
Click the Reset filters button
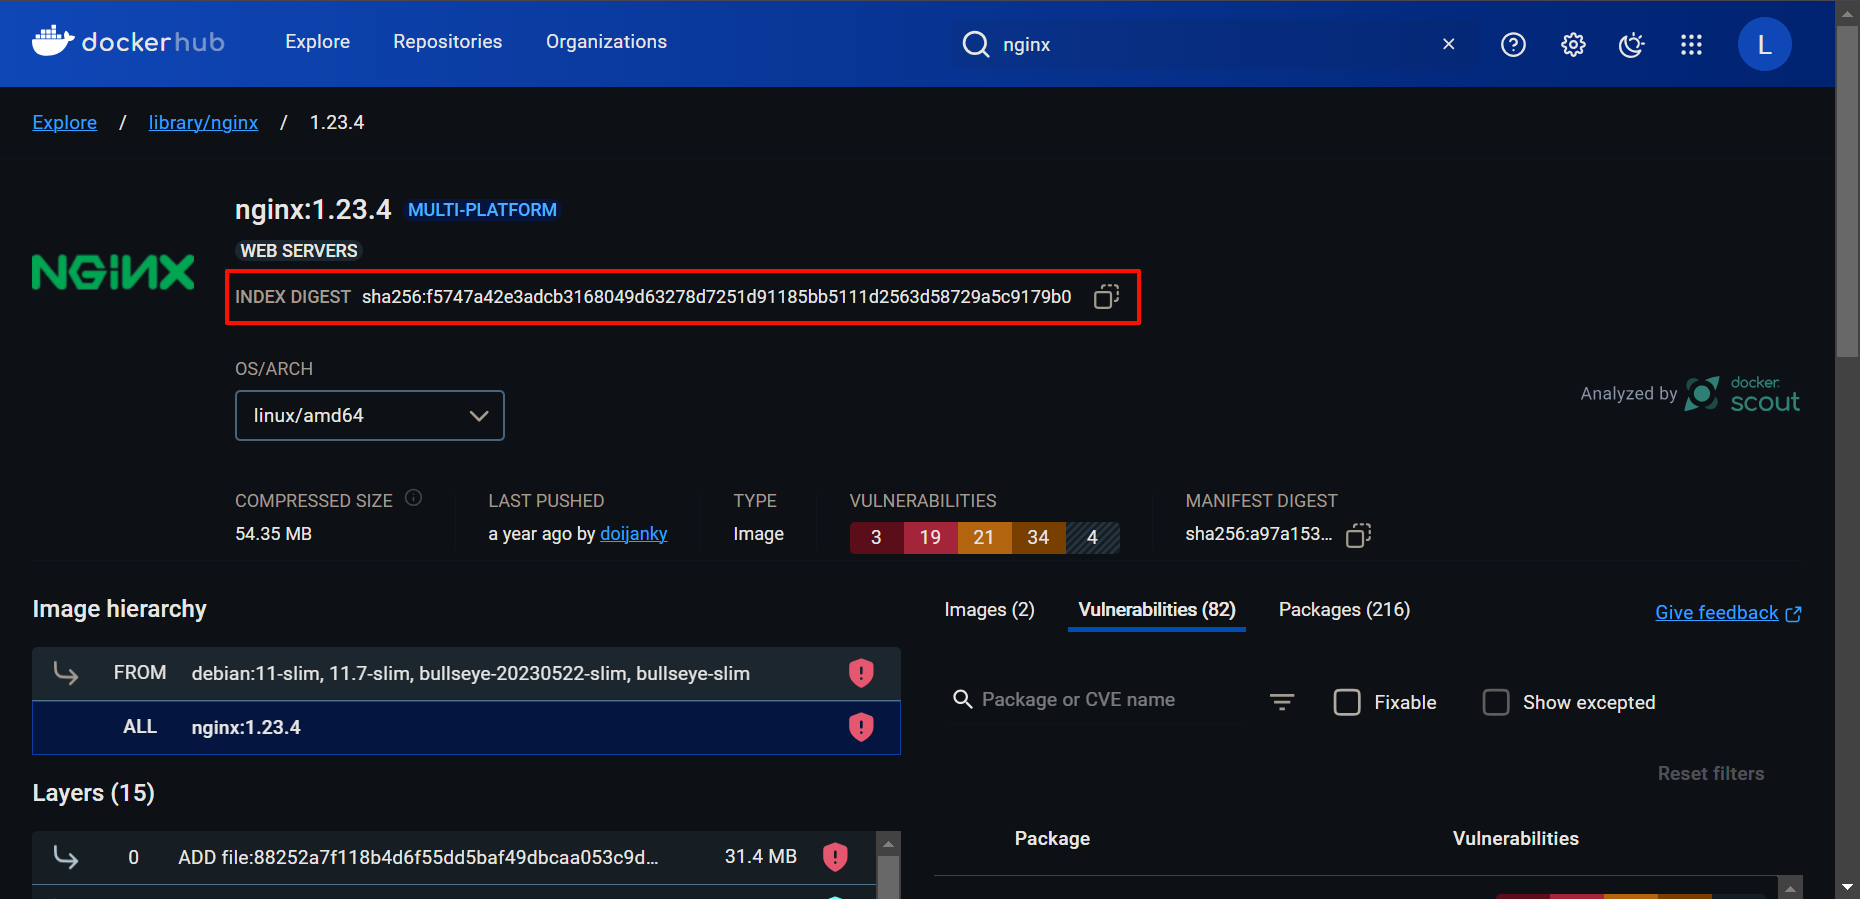pos(1711,773)
